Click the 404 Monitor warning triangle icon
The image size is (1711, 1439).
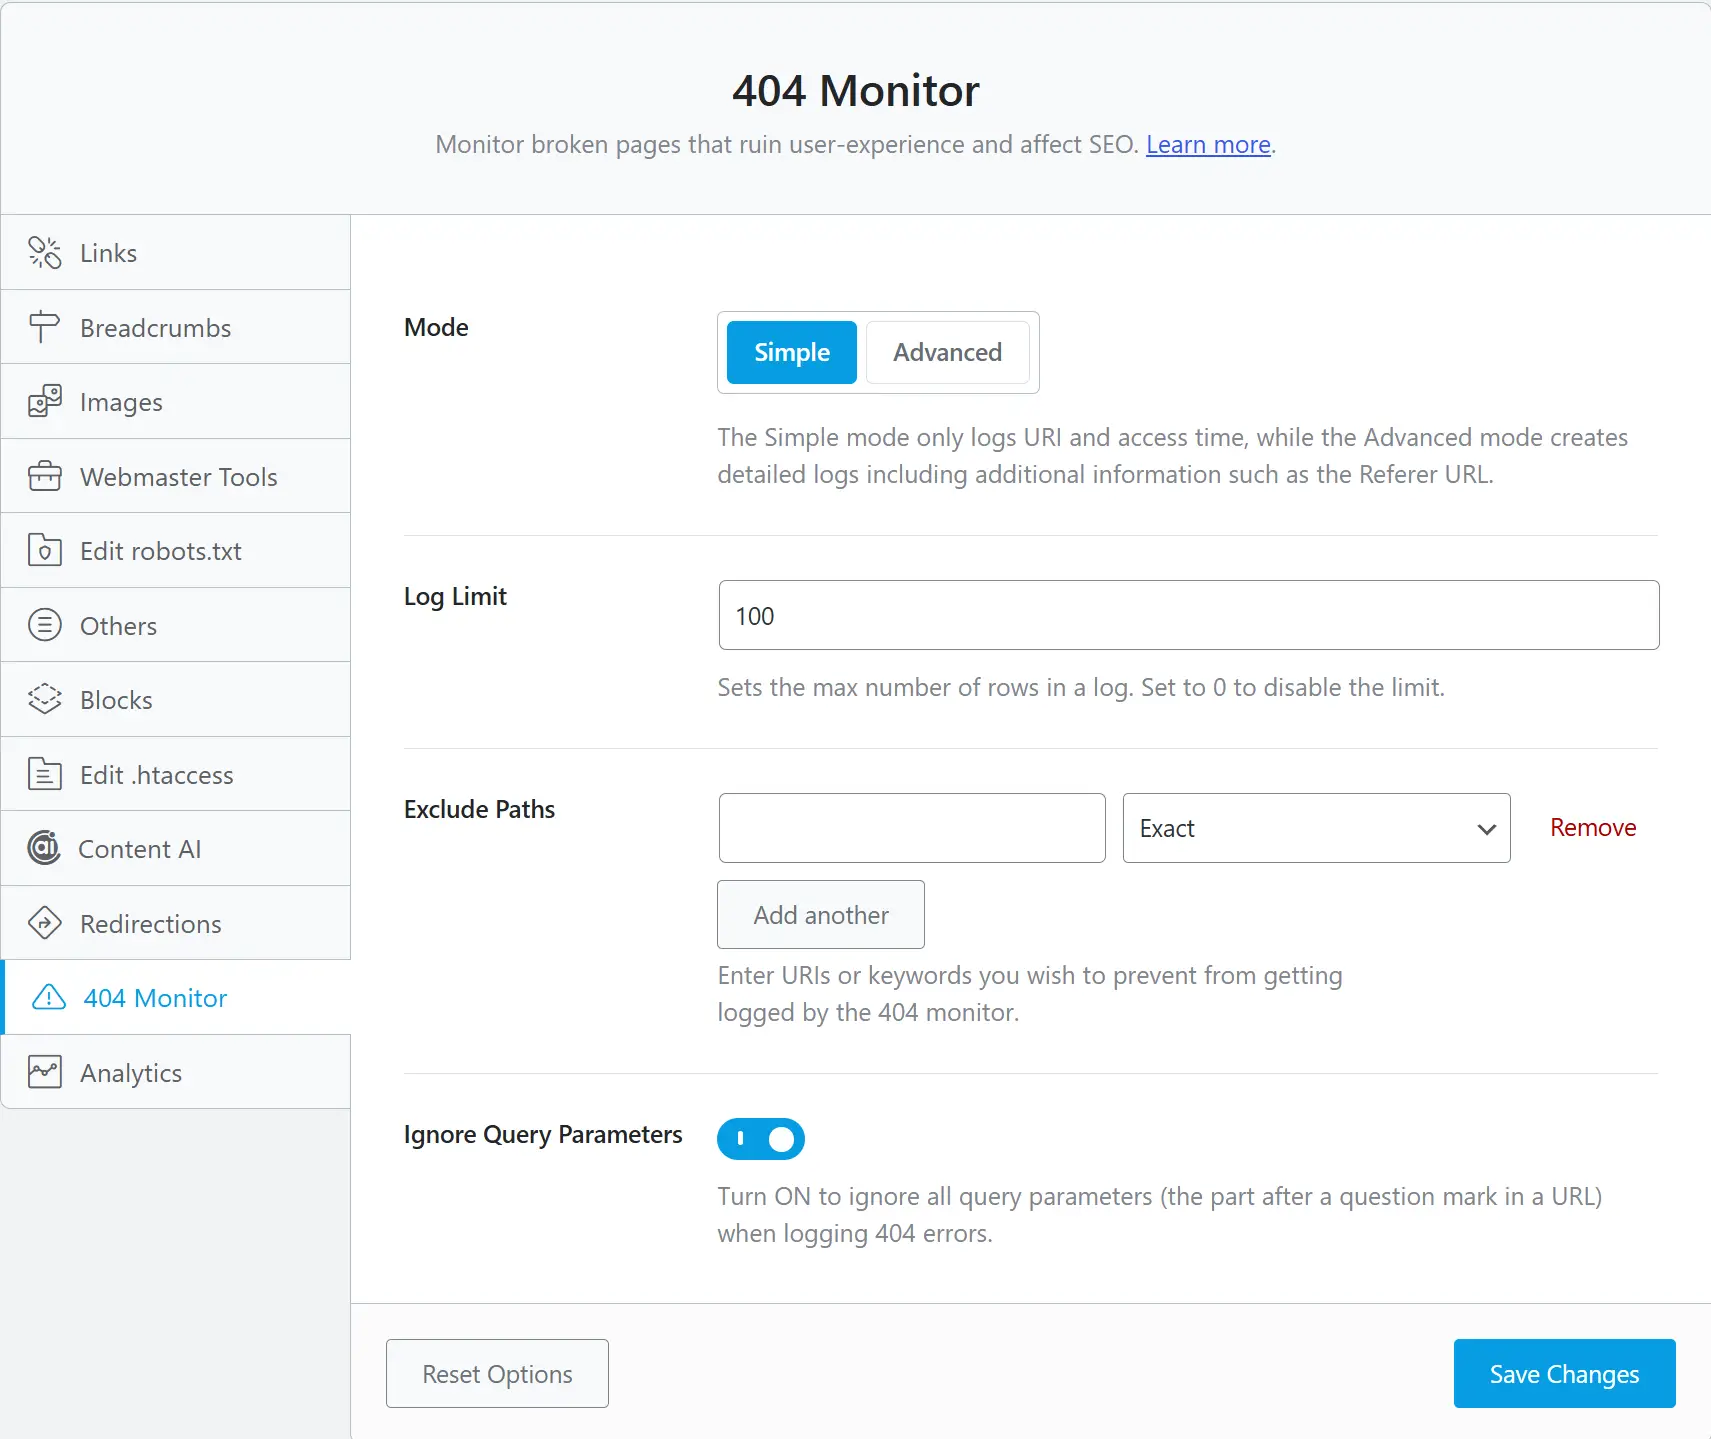click(49, 997)
